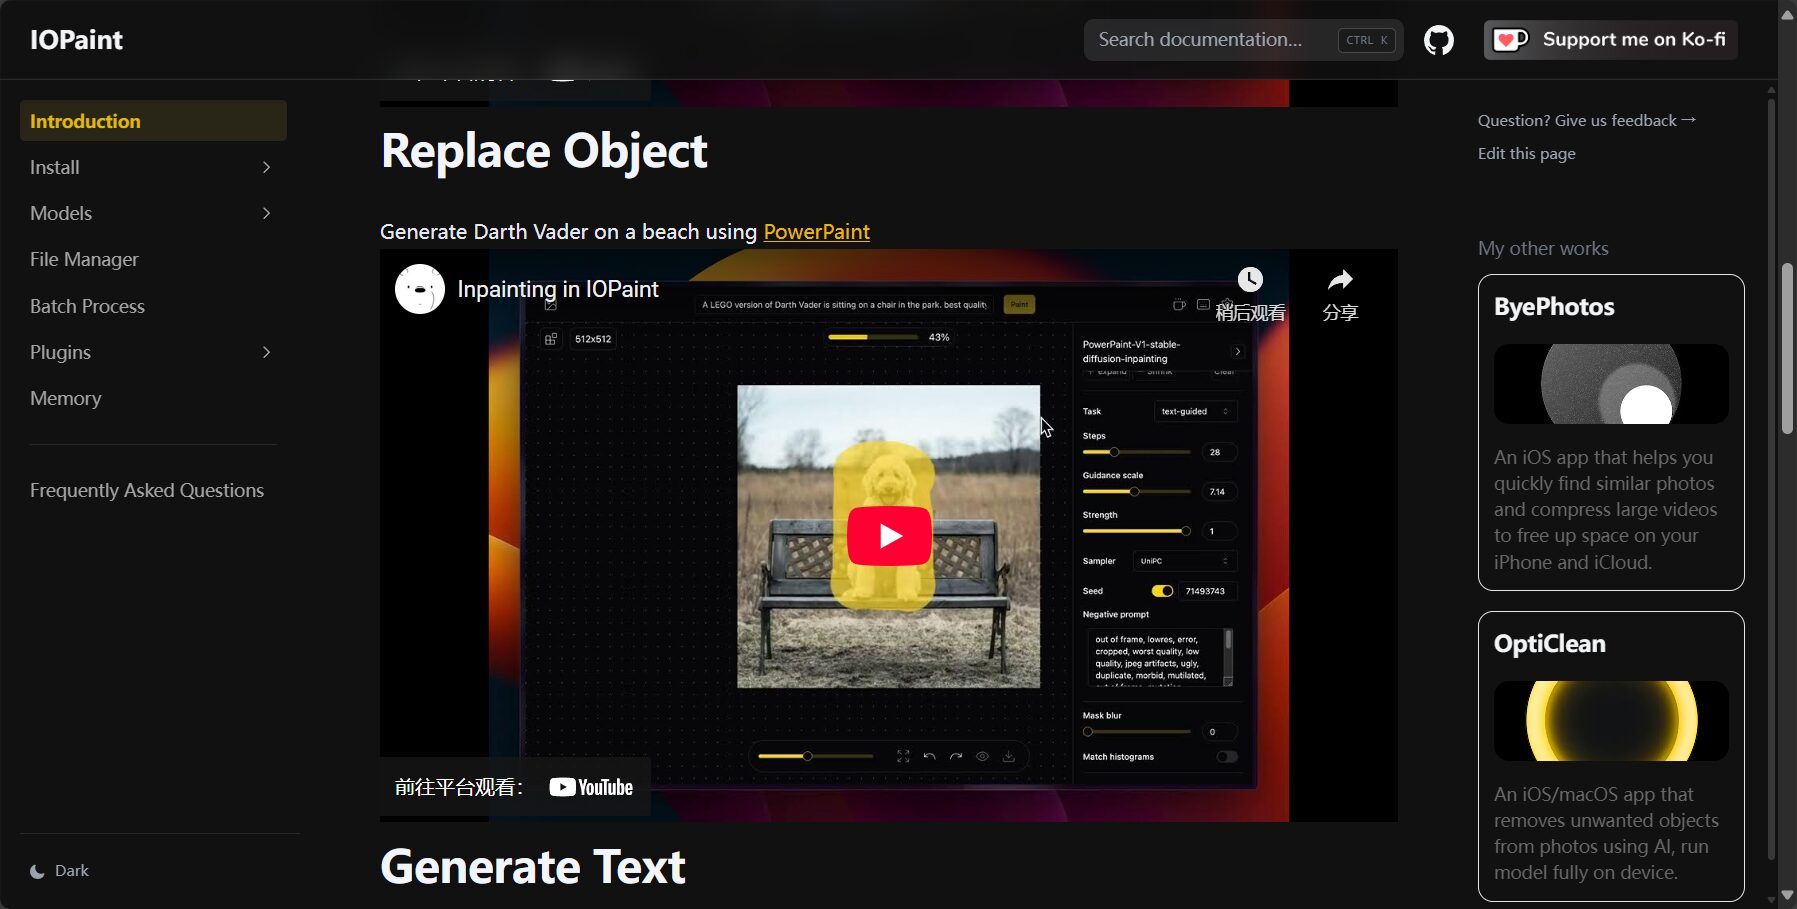Click the Ko-fi heart cup icon
Image resolution: width=1797 pixels, height=909 pixels.
pos(1510,40)
